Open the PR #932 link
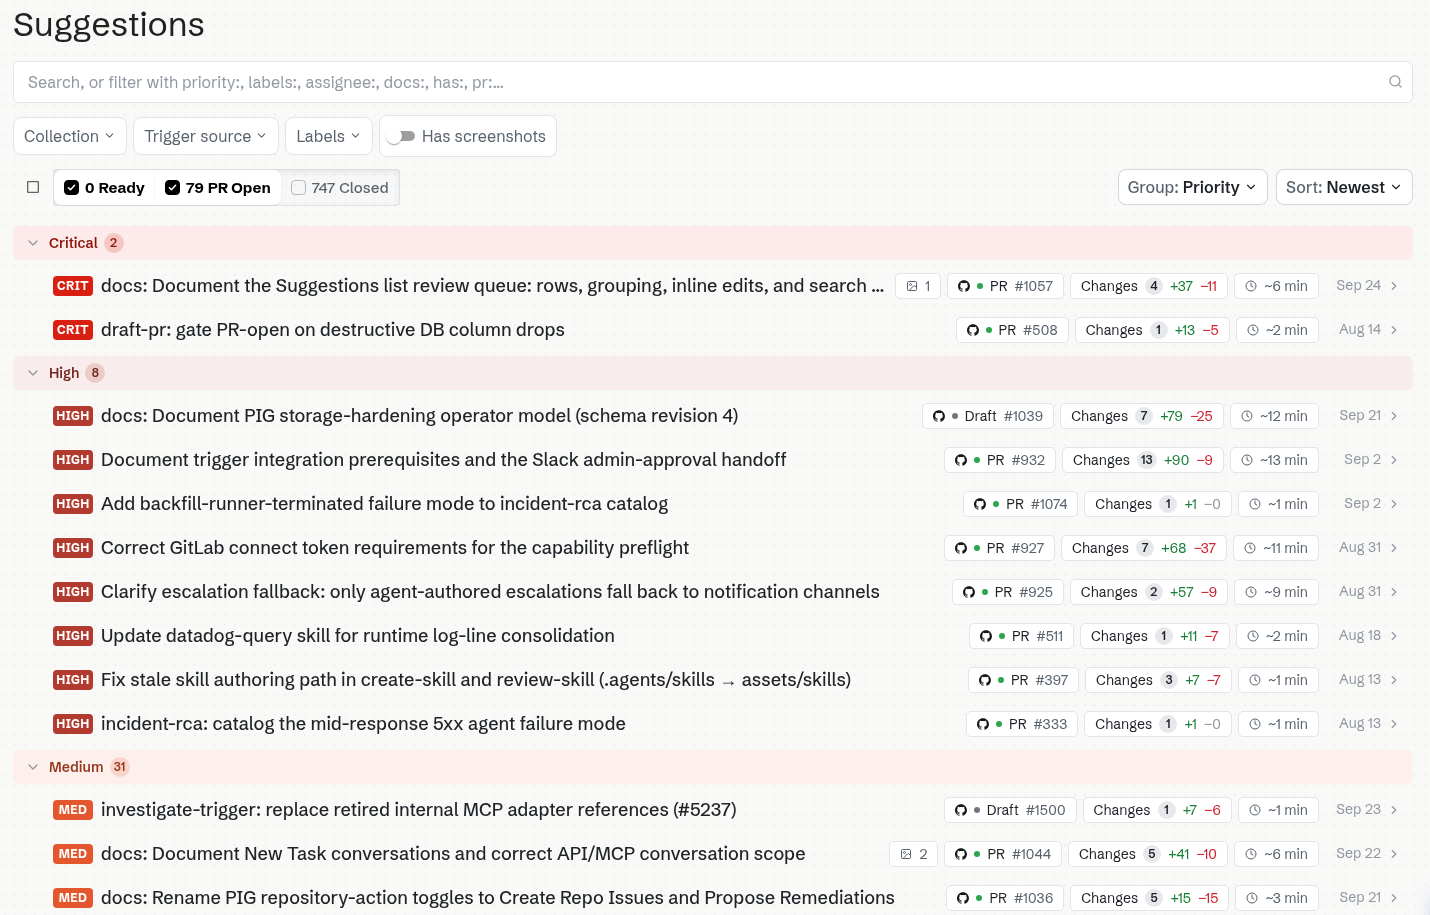Screen dimensions: 1430x915 tap(1000, 460)
